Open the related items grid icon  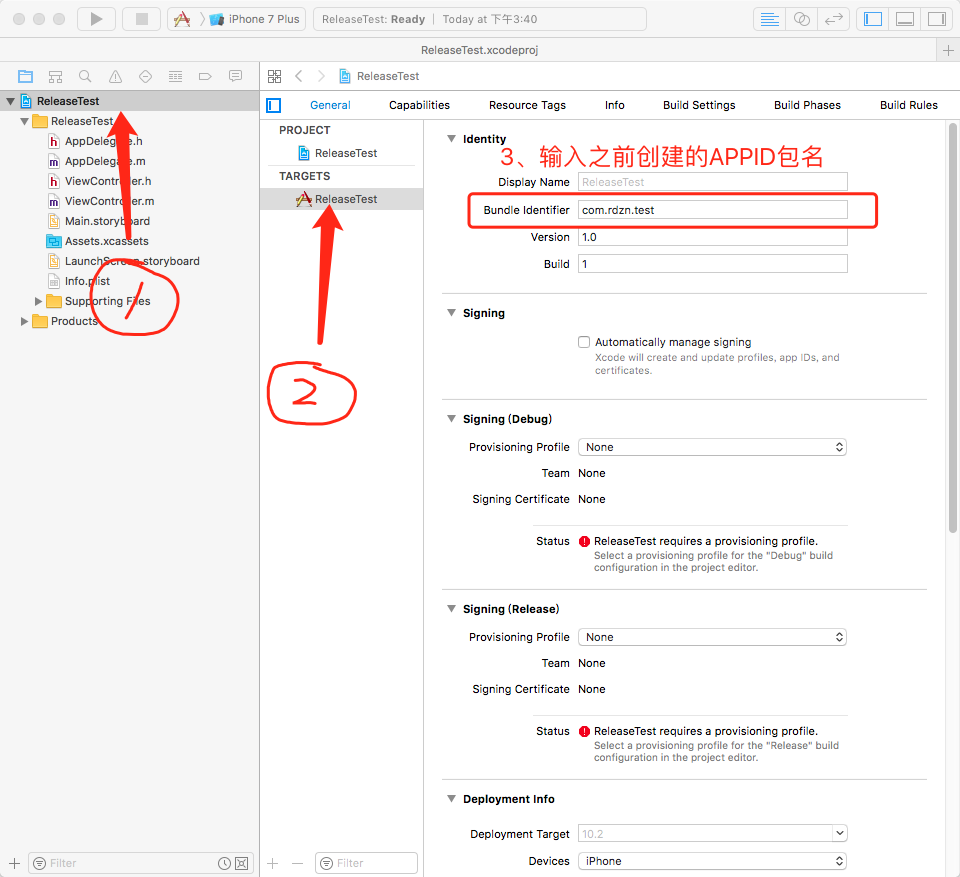click(274, 77)
